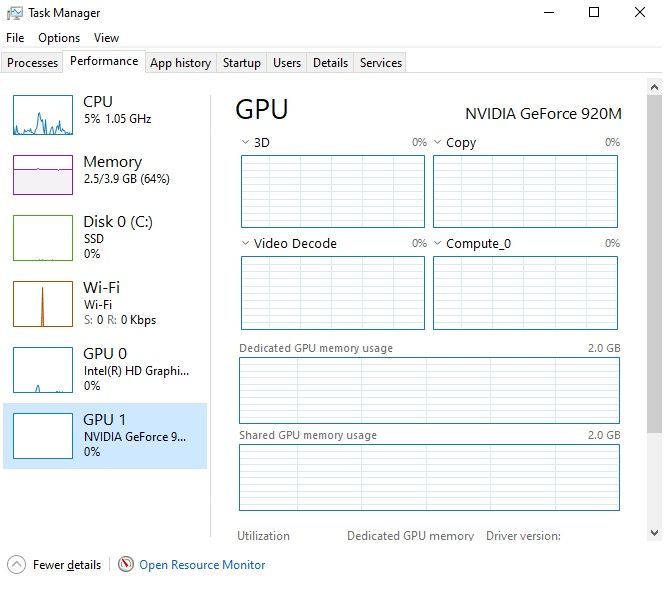
Task: Select the Memory usage mini graph
Action: tap(43, 175)
